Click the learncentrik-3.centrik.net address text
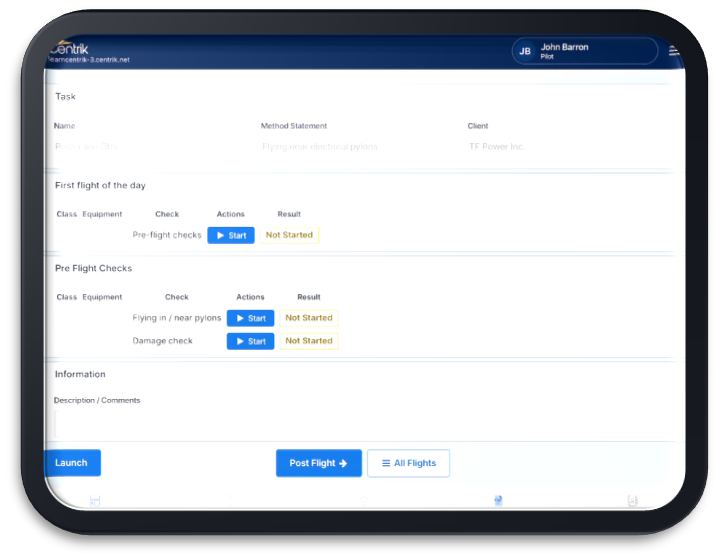This screenshot has width=721, height=559. (89, 60)
